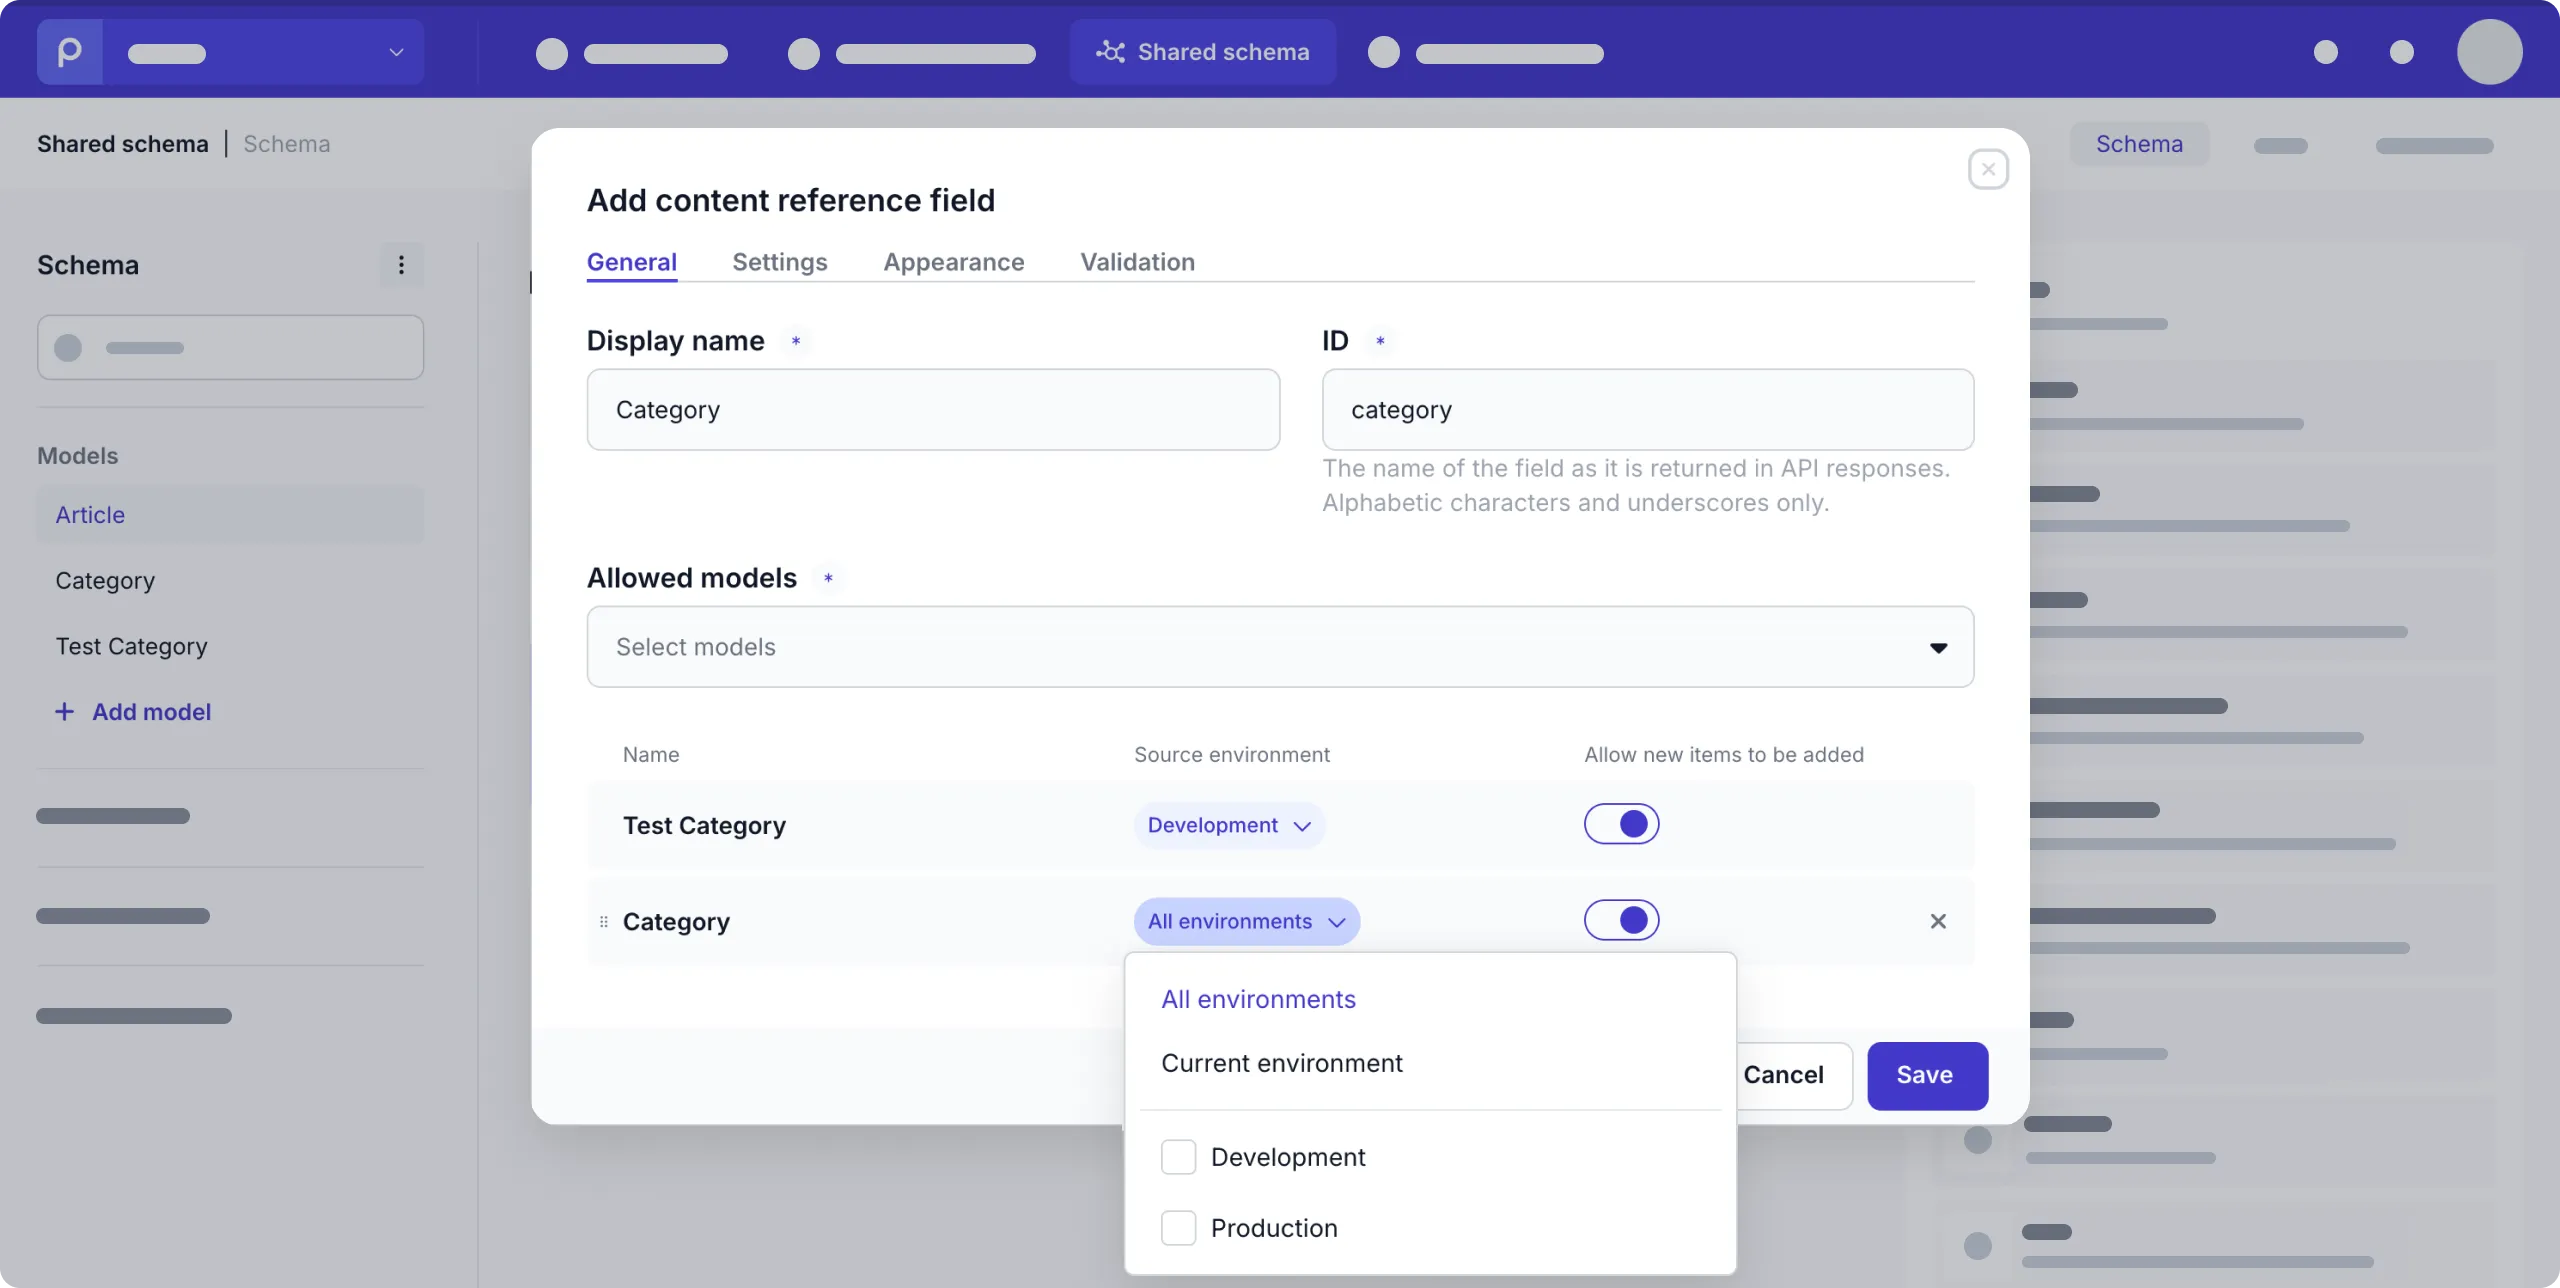The width and height of the screenshot is (2560, 1288).
Task: Toggle allow new items for Test Category
Action: [x=1621, y=824]
